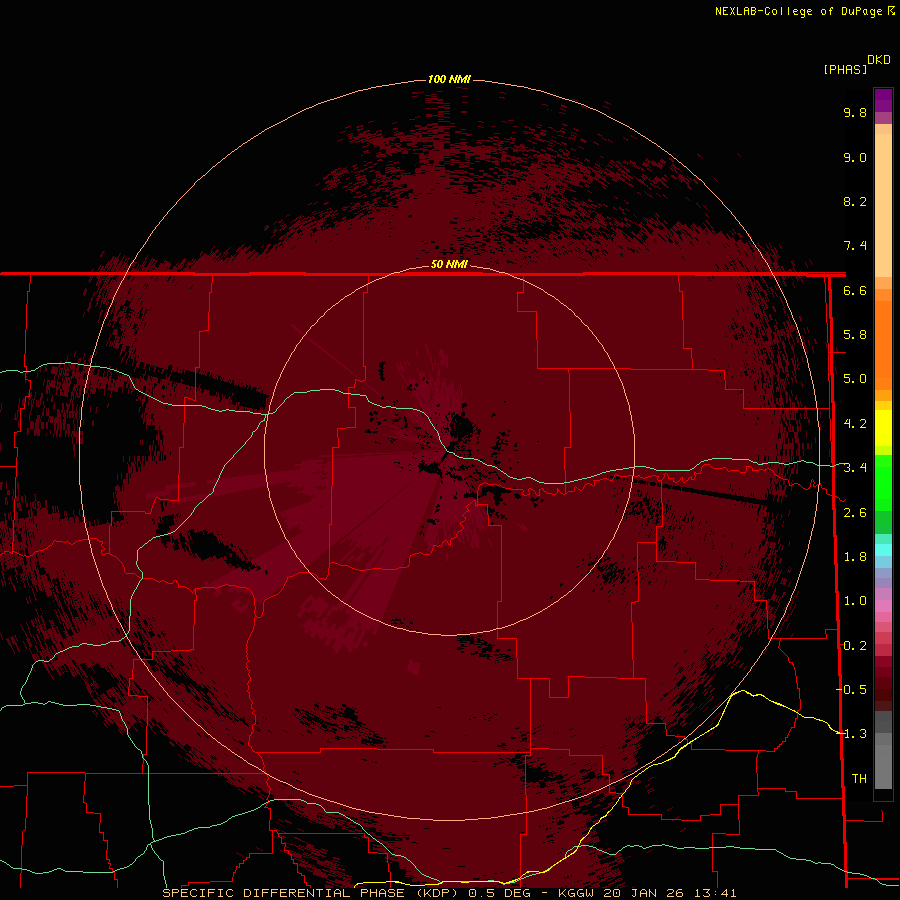Select the 5.0 legend value
Image resolution: width=900 pixels, height=900 pixels.
coord(855,379)
